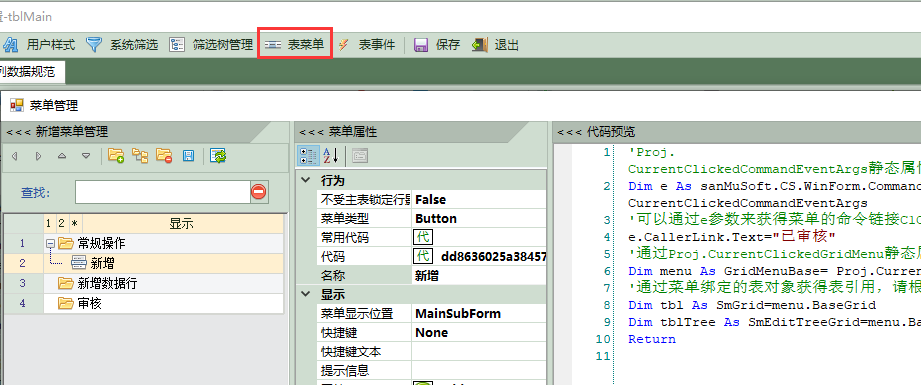Select the 快捷键 None value
Screen dimensions: 921x385
click(x=479, y=333)
